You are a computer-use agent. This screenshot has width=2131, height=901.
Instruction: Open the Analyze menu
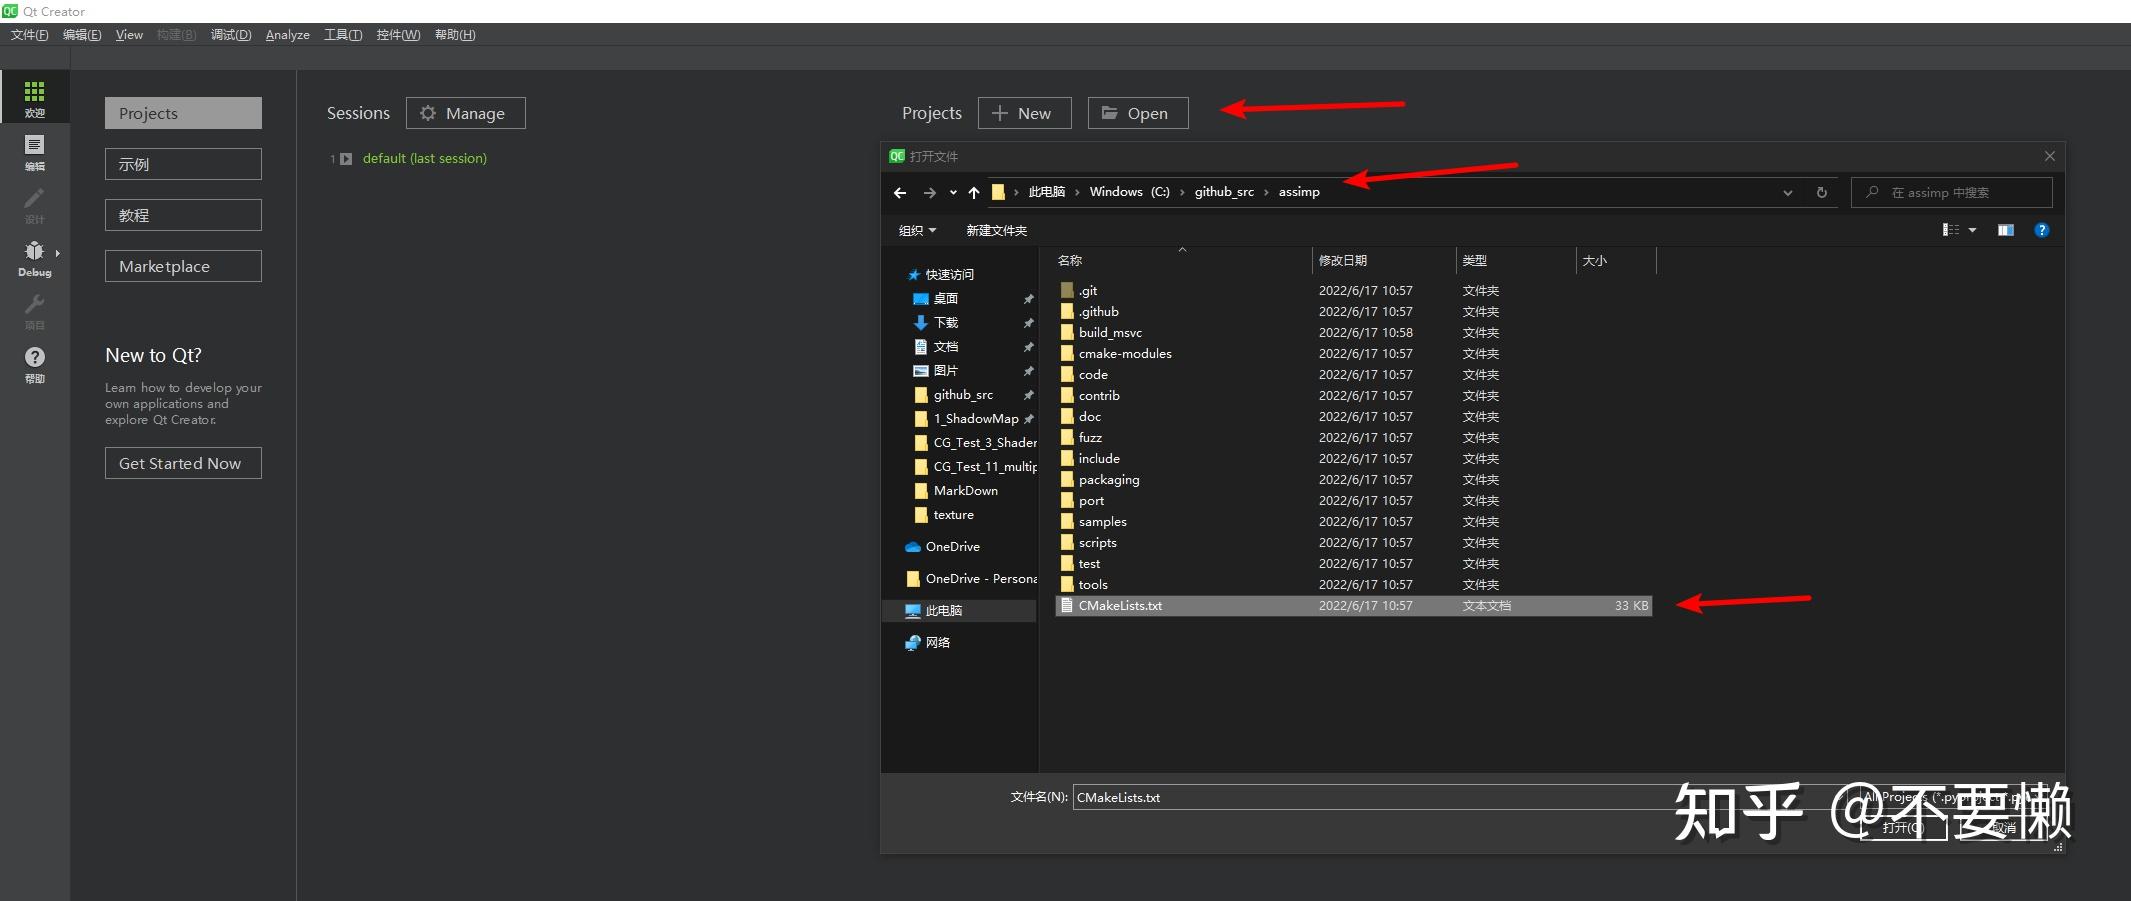[287, 35]
